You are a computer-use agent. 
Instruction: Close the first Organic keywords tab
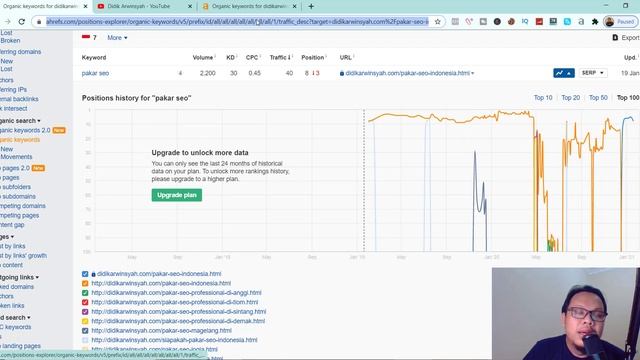[85, 7]
